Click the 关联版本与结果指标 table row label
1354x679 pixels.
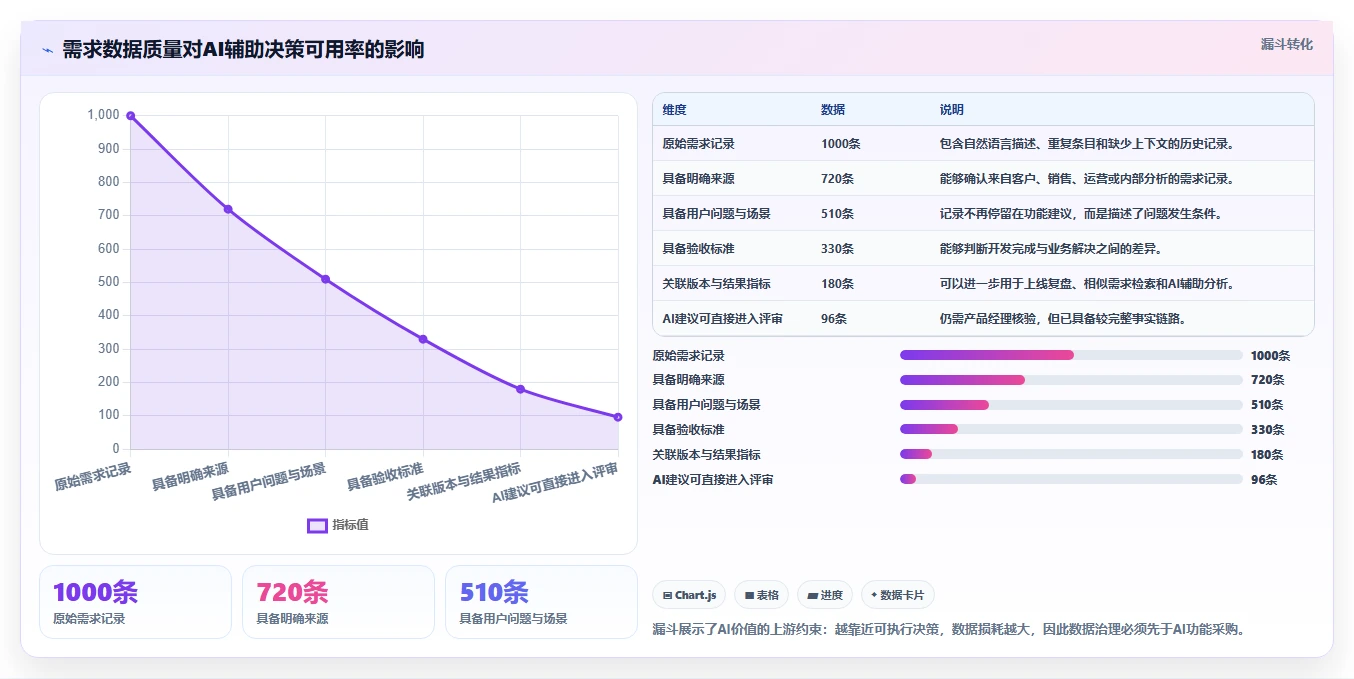pyautogui.click(x=716, y=284)
